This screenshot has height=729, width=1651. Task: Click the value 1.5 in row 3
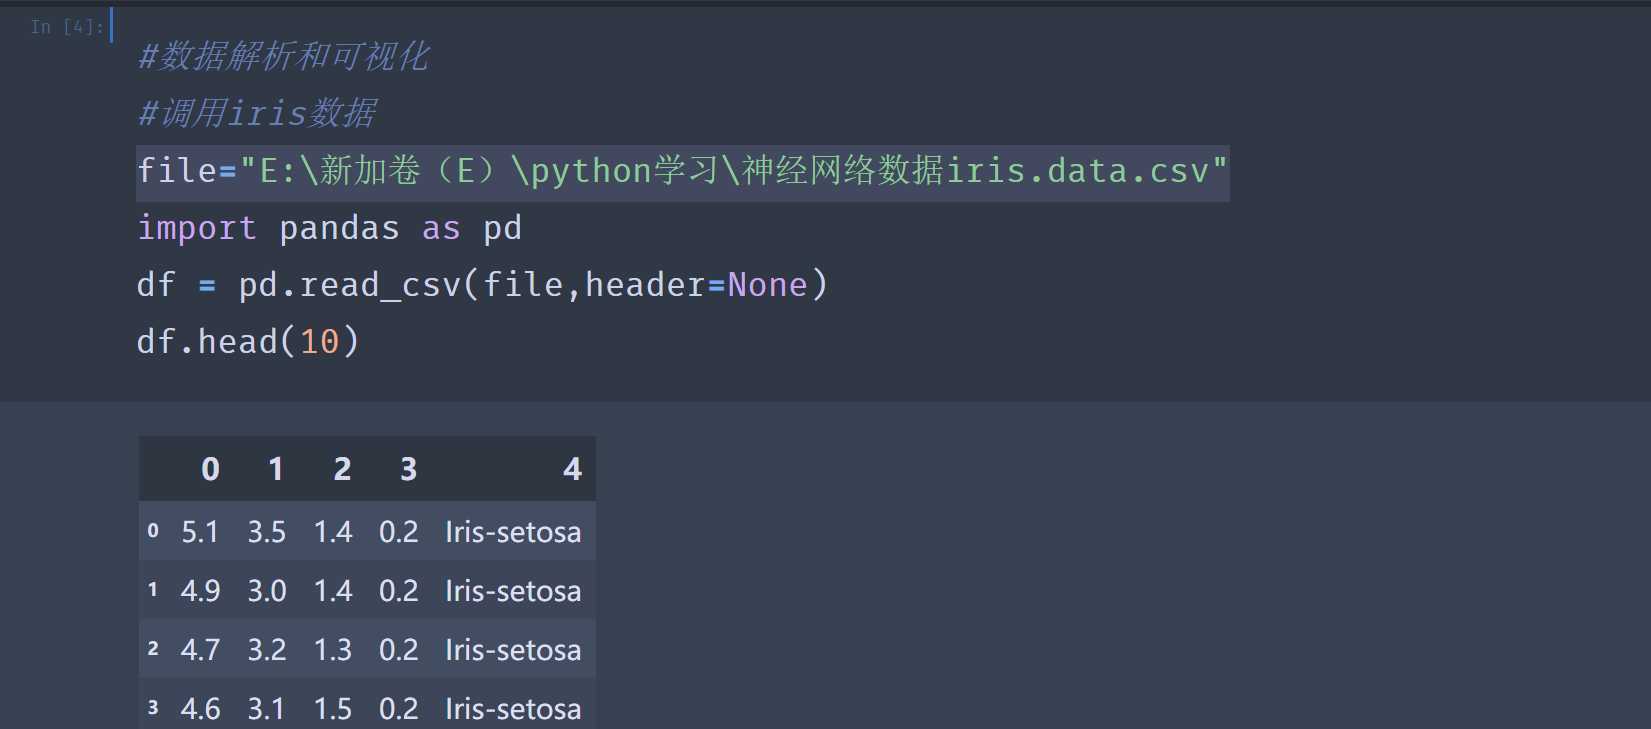(333, 709)
